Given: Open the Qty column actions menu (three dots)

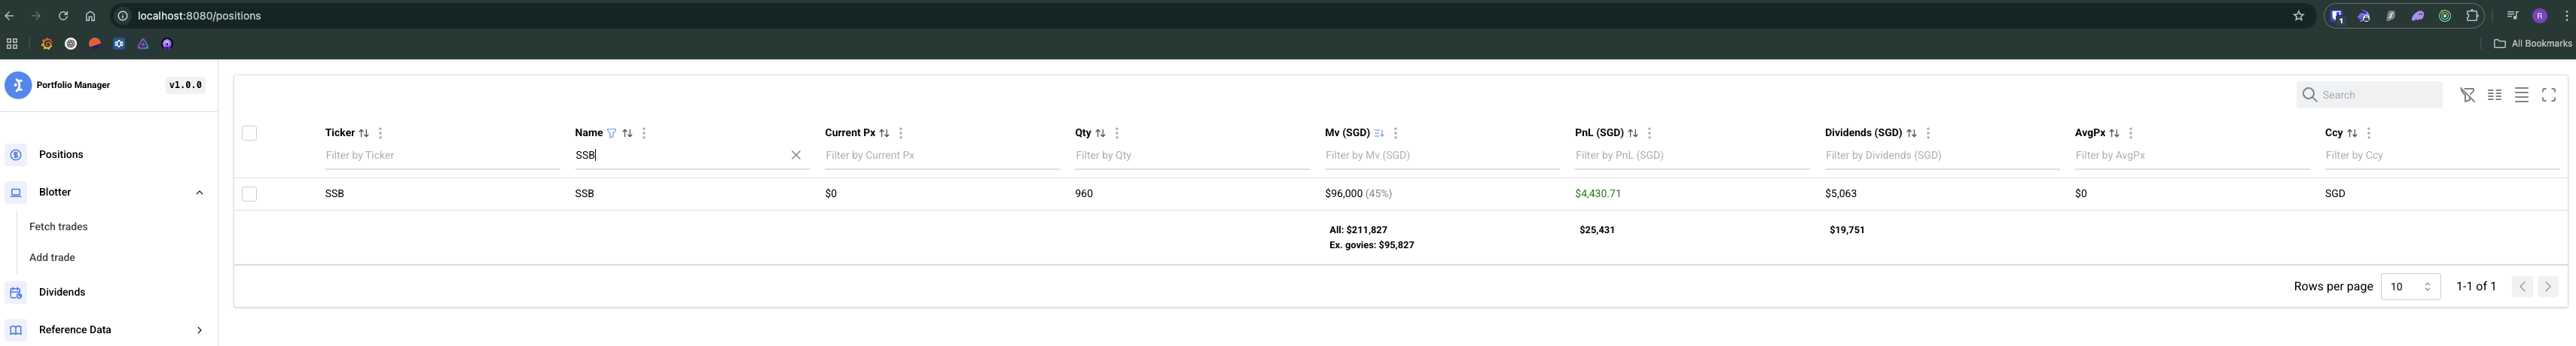Looking at the screenshot, I should [1117, 133].
